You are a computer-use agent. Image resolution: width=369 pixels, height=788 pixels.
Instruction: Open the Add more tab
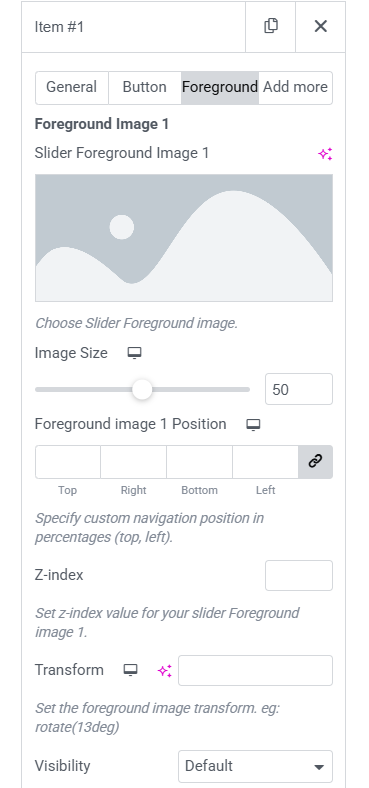[295, 87]
